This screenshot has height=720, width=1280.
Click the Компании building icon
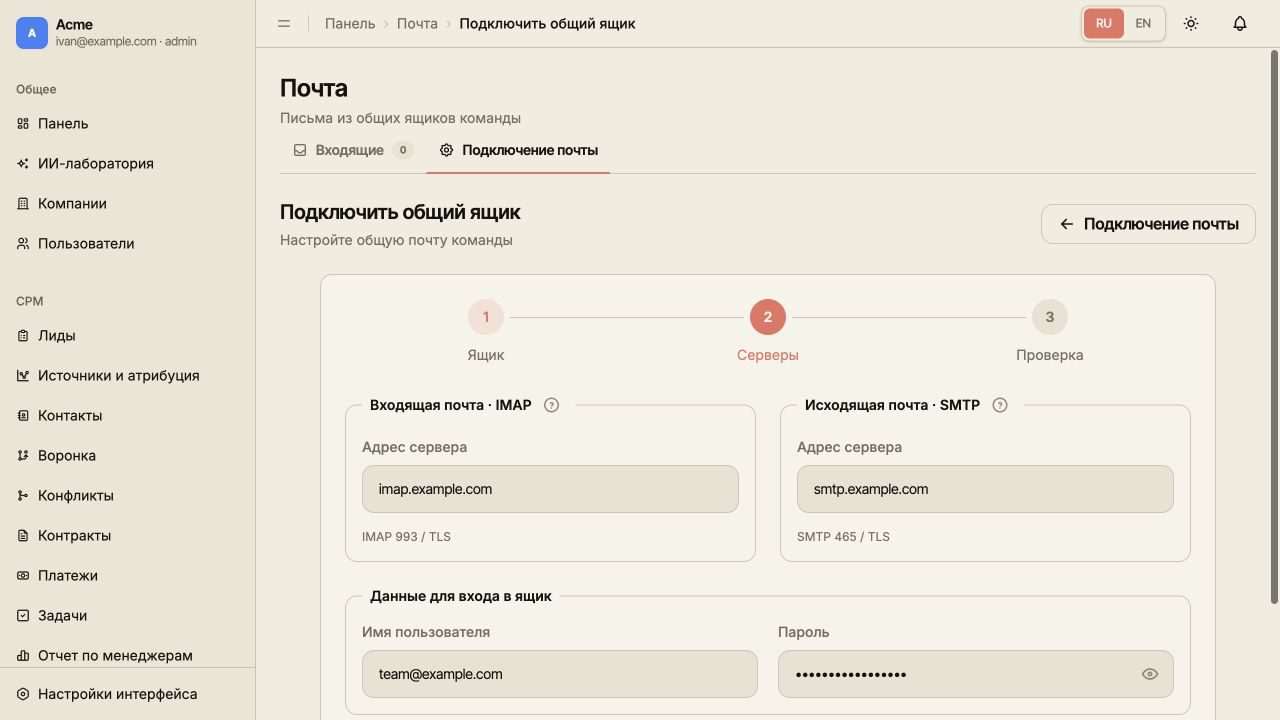click(23, 203)
